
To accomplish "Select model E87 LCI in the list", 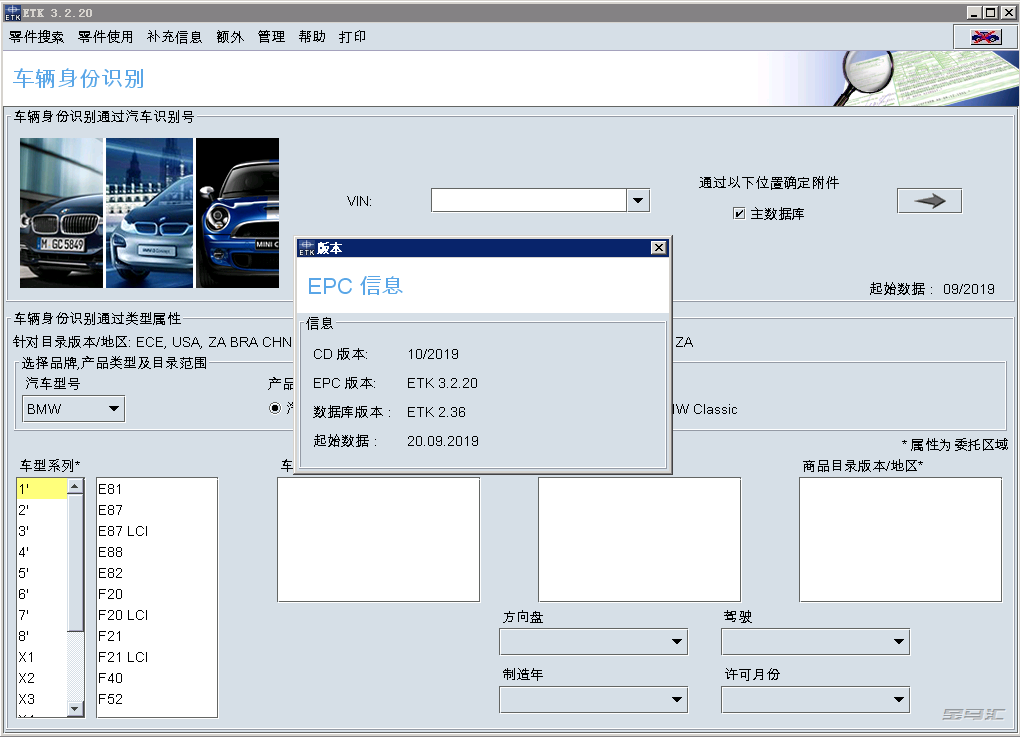I will coord(157,531).
